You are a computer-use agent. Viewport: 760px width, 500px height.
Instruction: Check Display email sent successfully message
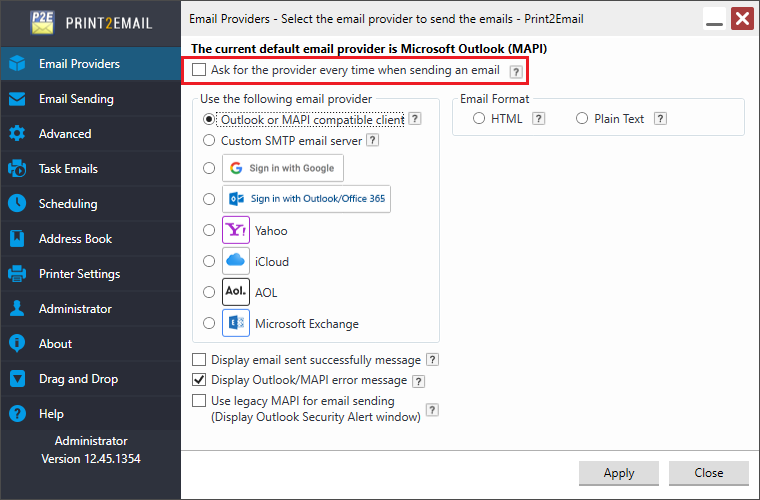[x=199, y=360]
